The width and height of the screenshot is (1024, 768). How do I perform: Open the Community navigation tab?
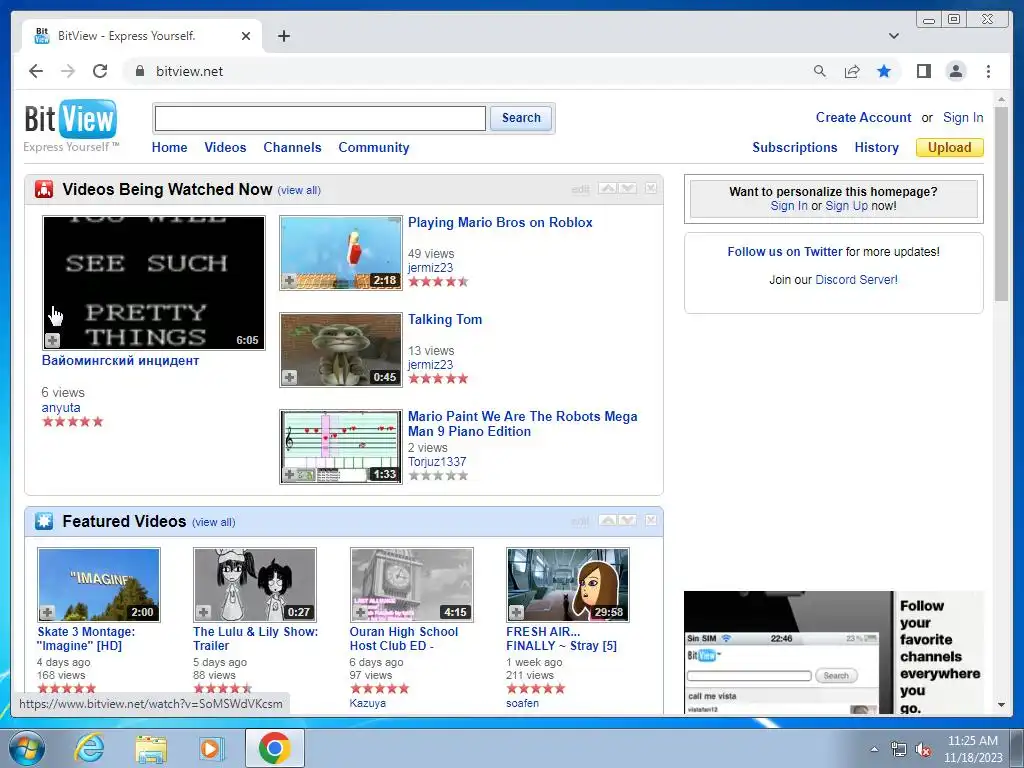374,148
